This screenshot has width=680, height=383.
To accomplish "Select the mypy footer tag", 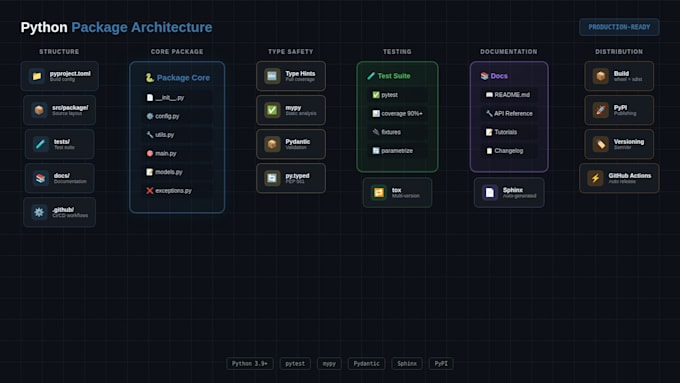I will click(329, 363).
